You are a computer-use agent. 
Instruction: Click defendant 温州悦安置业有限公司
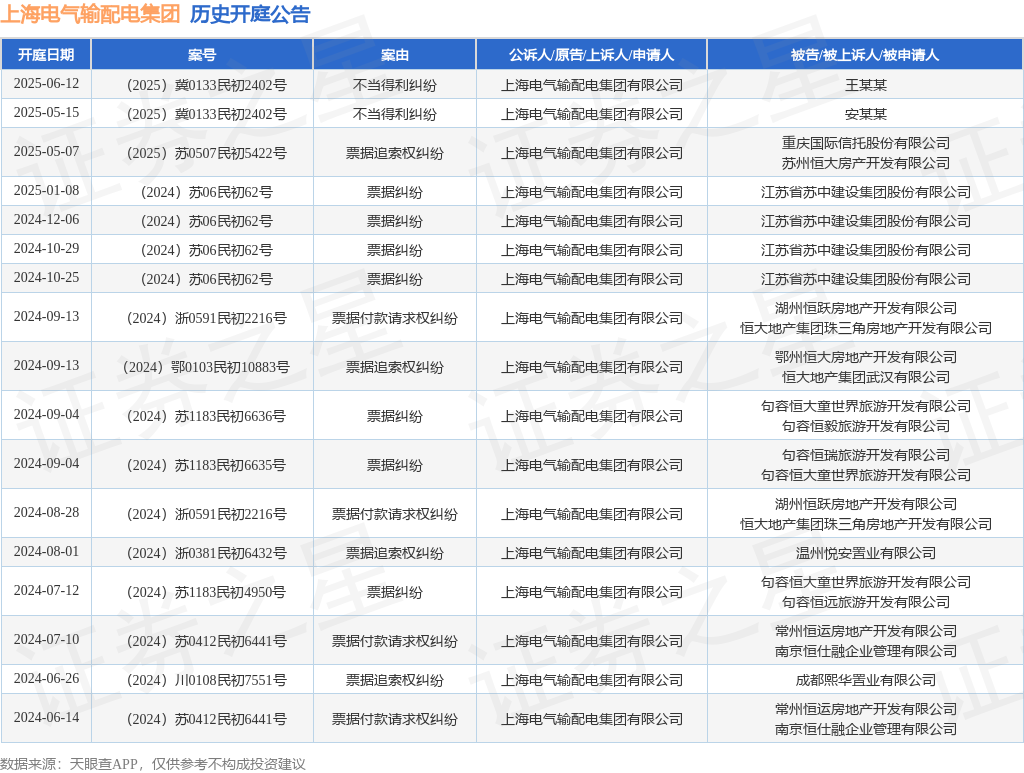tap(865, 553)
